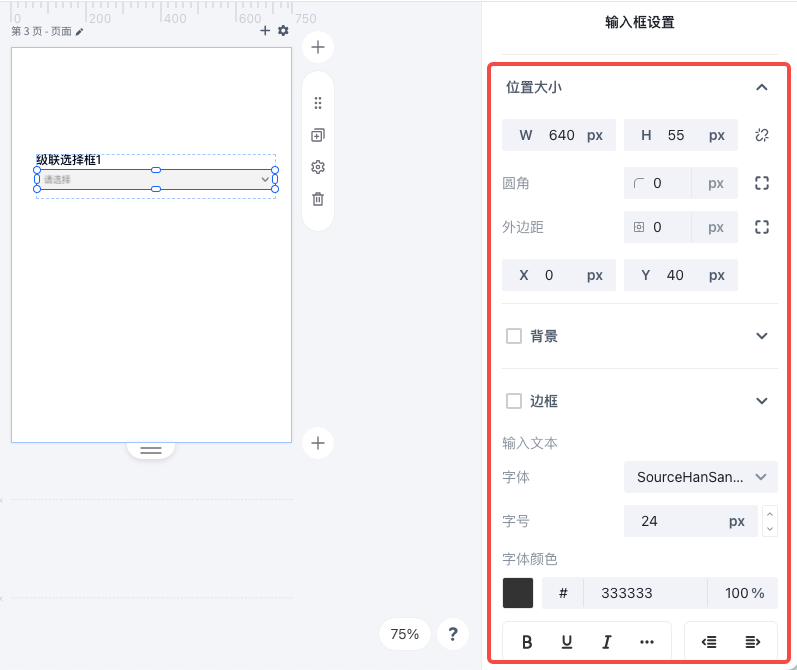Add page below with bottom round plus button
797x670 pixels.
pos(318,443)
